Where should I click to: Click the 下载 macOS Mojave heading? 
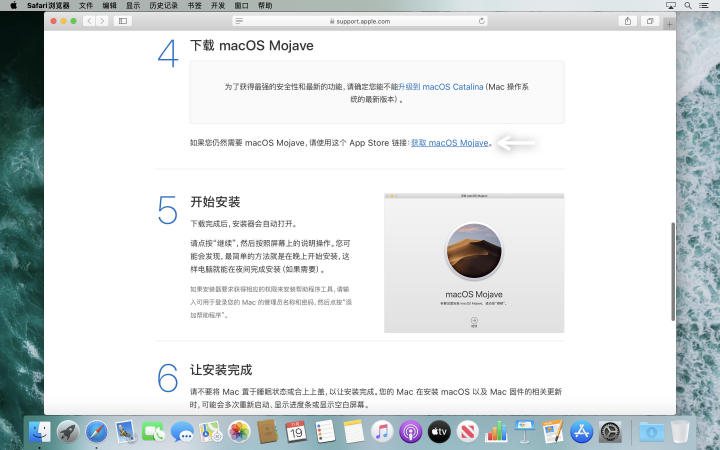point(252,45)
